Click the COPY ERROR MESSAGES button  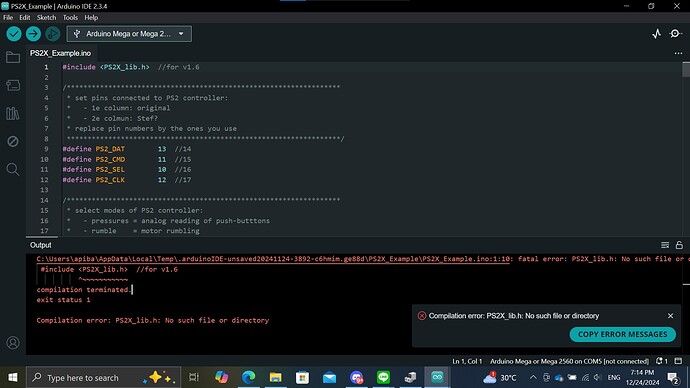(623, 334)
